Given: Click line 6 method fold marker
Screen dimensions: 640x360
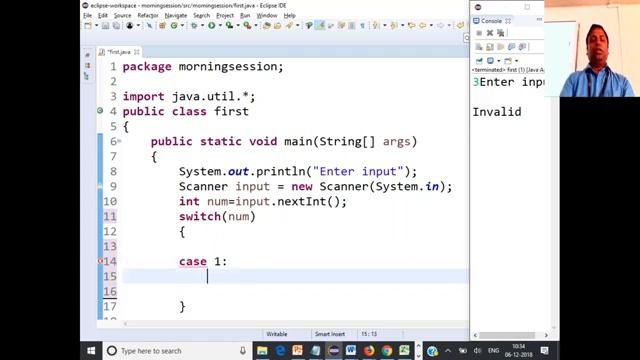Looking at the screenshot, I should [119, 141].
